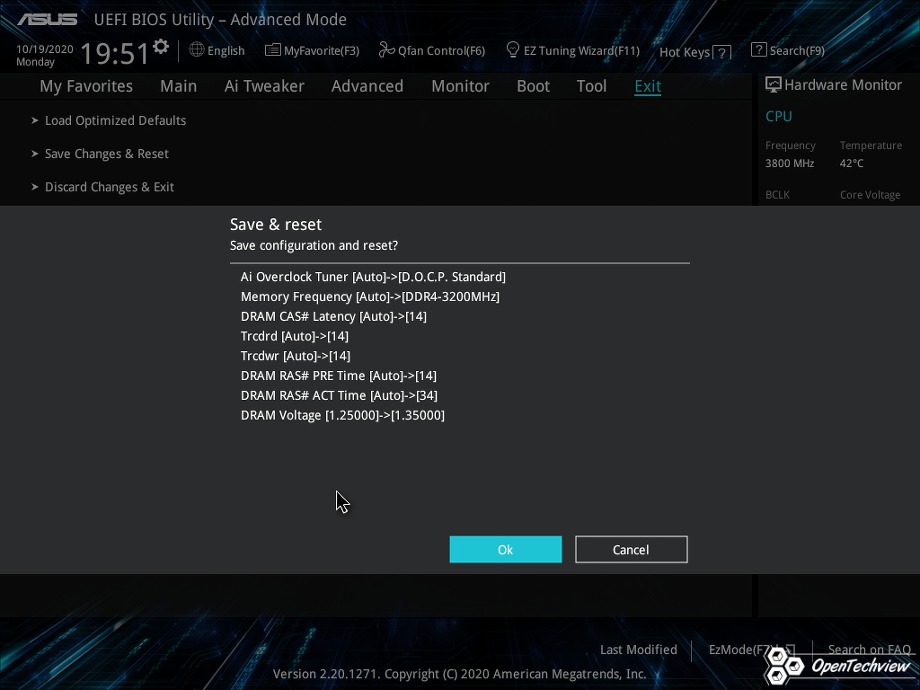Click the DRAM Voltage change line
This screenshot has height=690, width=920.
343,415
